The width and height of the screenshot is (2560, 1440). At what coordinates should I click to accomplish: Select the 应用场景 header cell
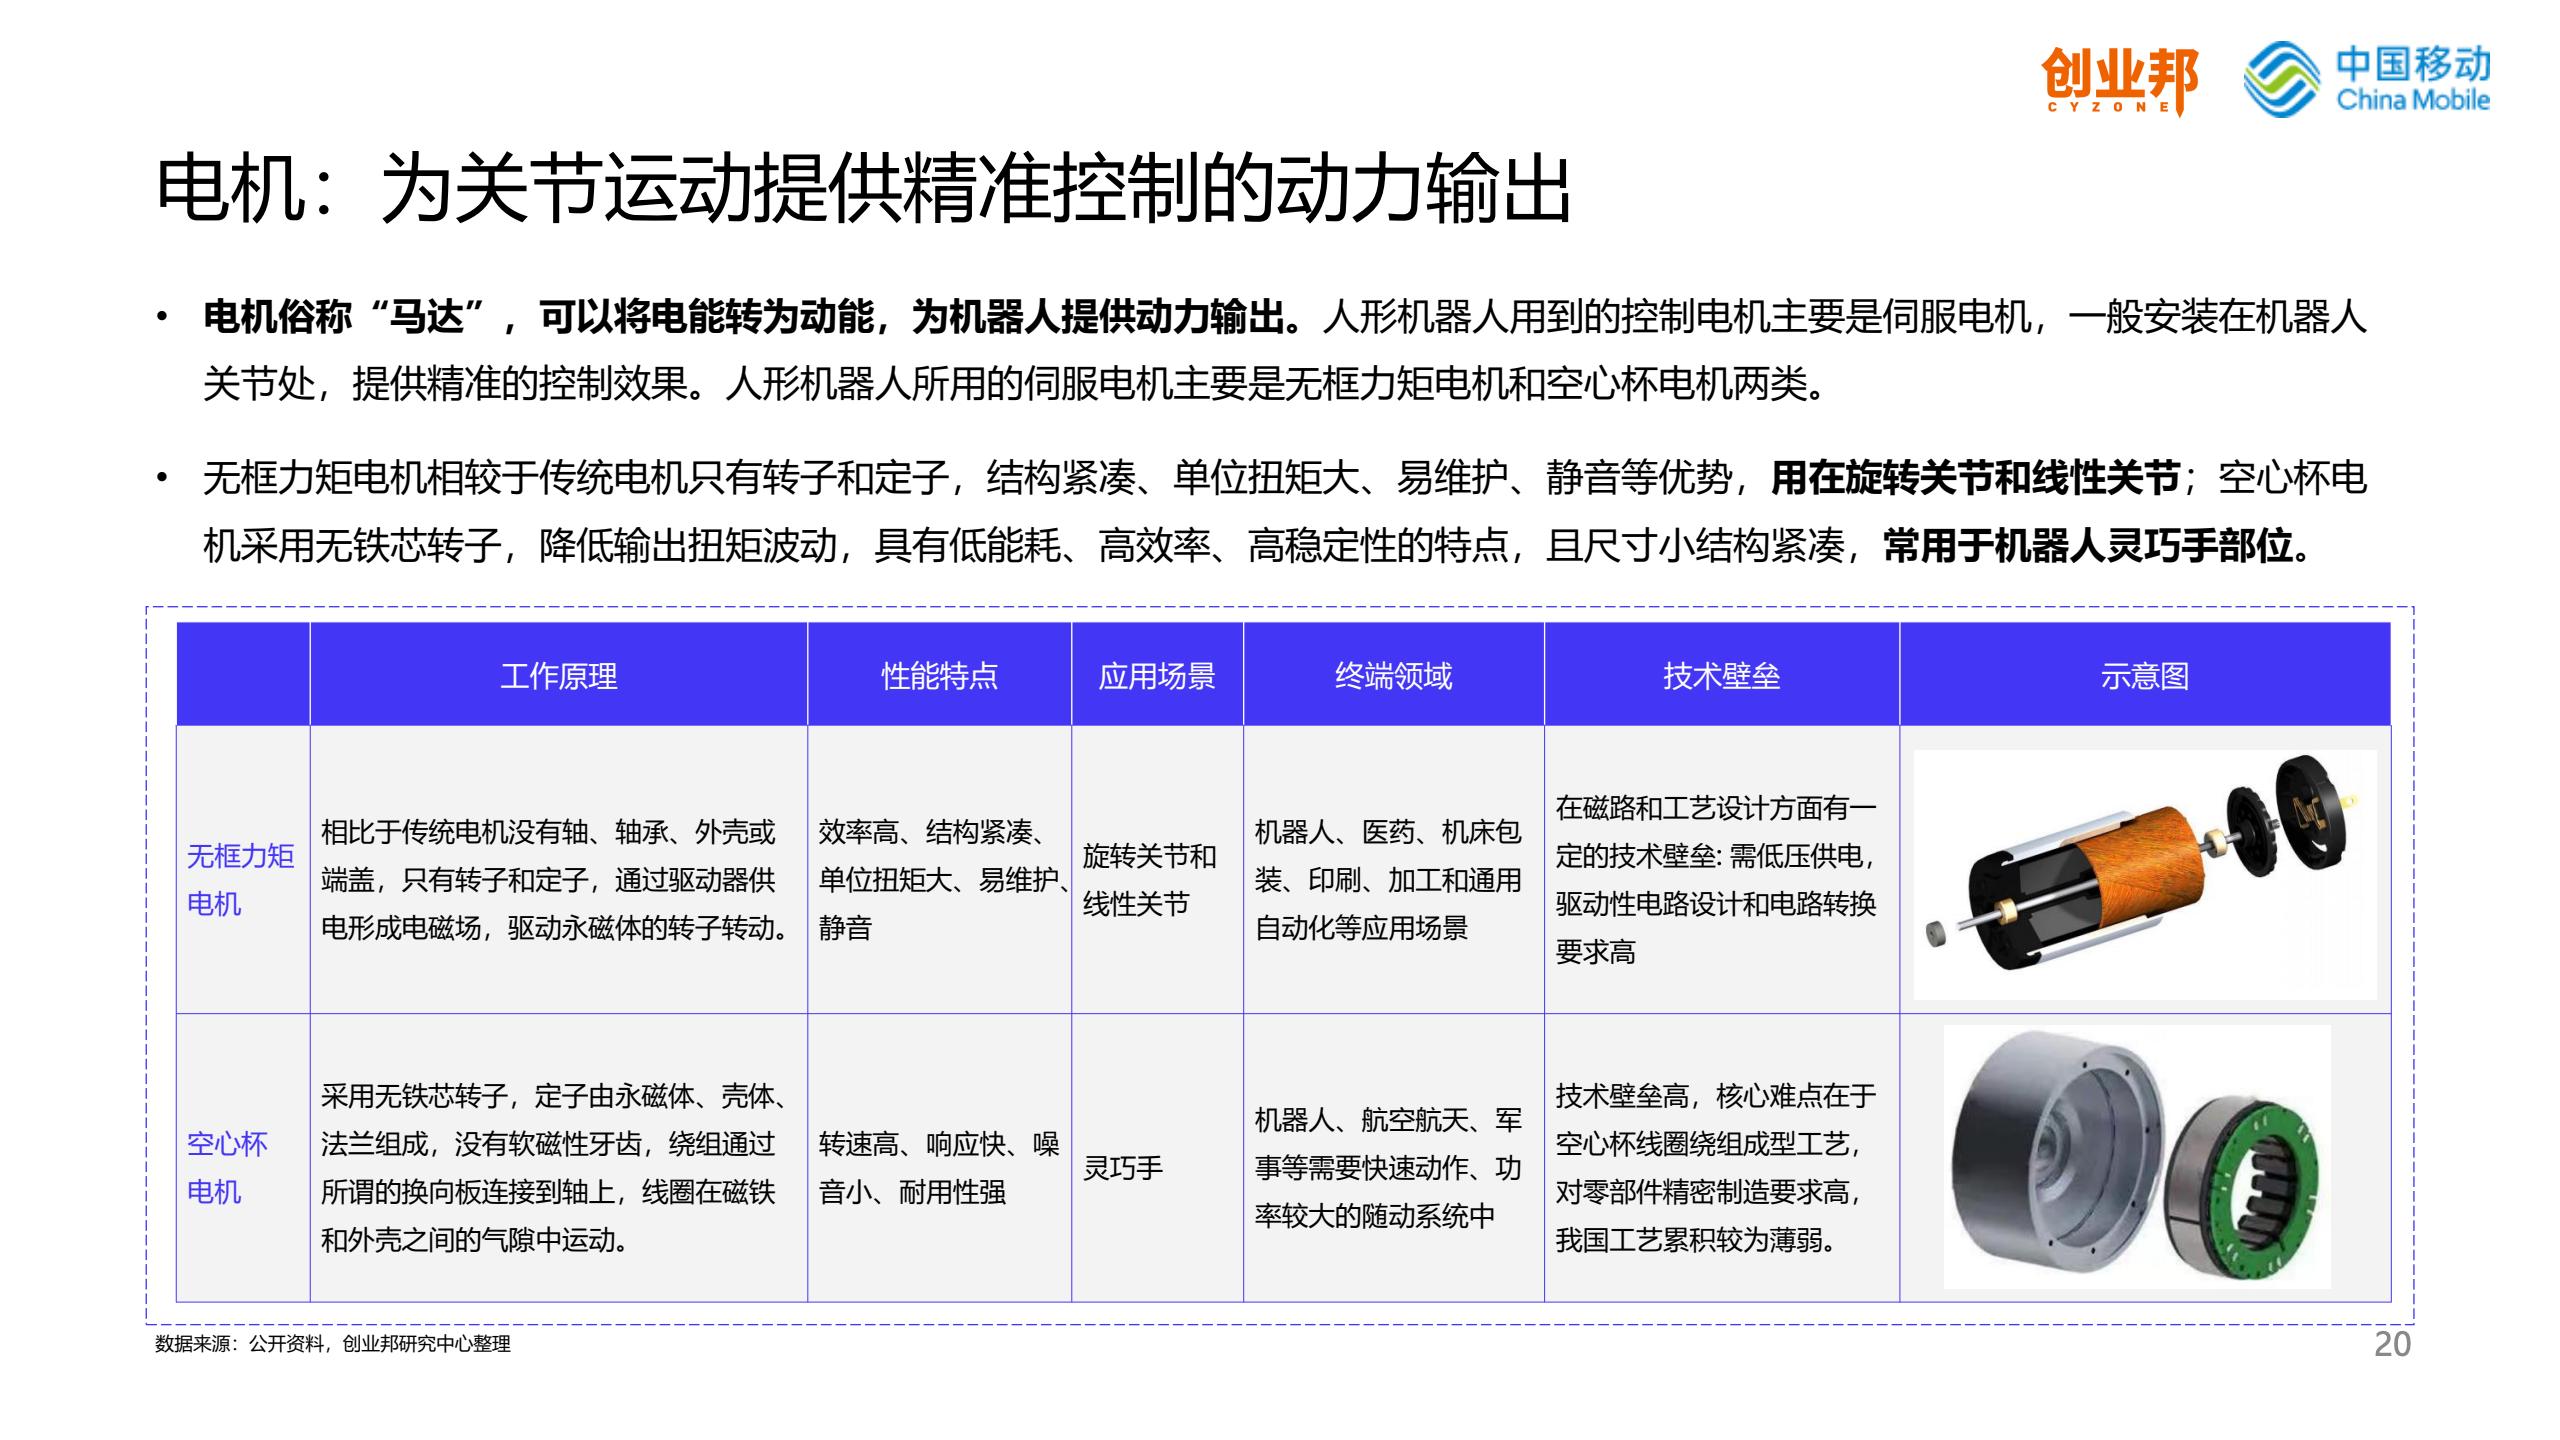(x=1157, y=676)
